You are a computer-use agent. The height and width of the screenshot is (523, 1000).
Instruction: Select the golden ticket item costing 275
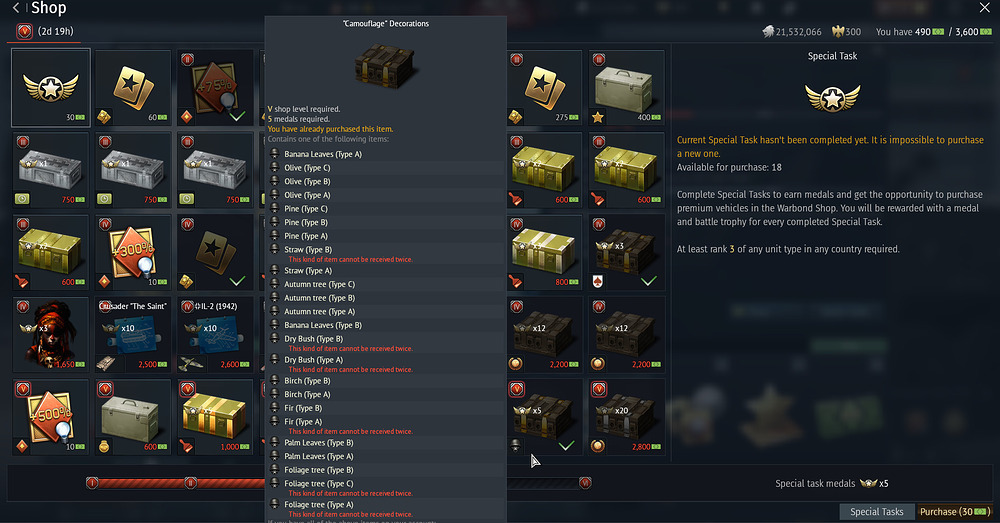tap(544, 87)
